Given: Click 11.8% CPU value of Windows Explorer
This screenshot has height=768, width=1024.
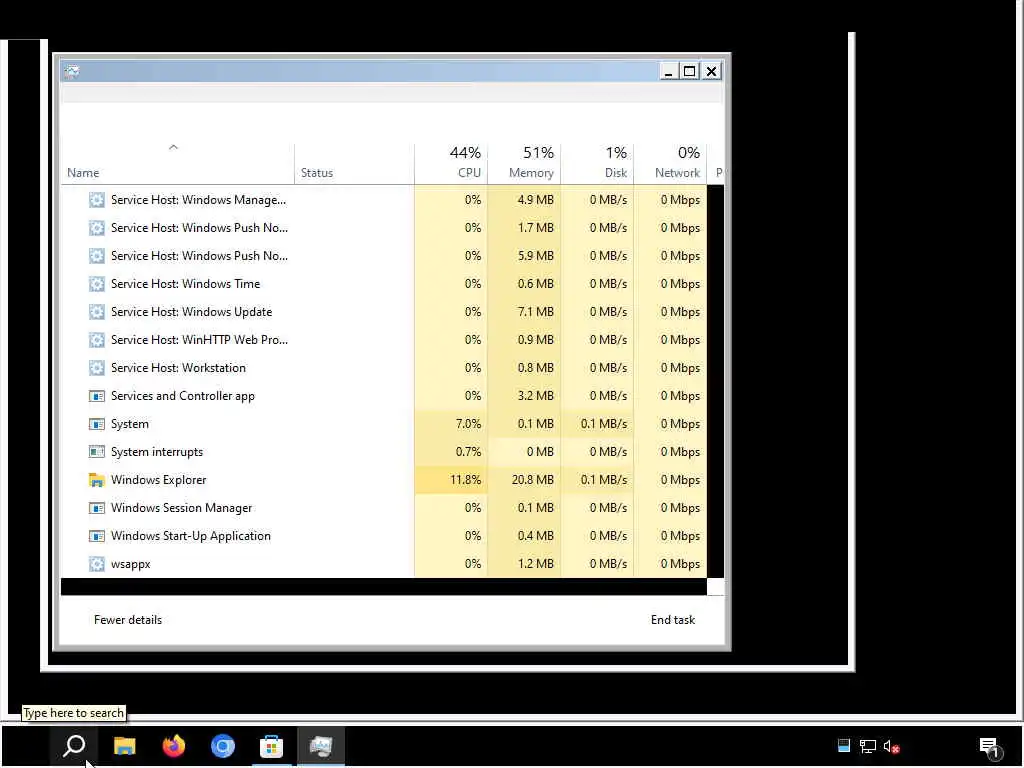Looking at the screenshot, I should click(x=465, y=480).
